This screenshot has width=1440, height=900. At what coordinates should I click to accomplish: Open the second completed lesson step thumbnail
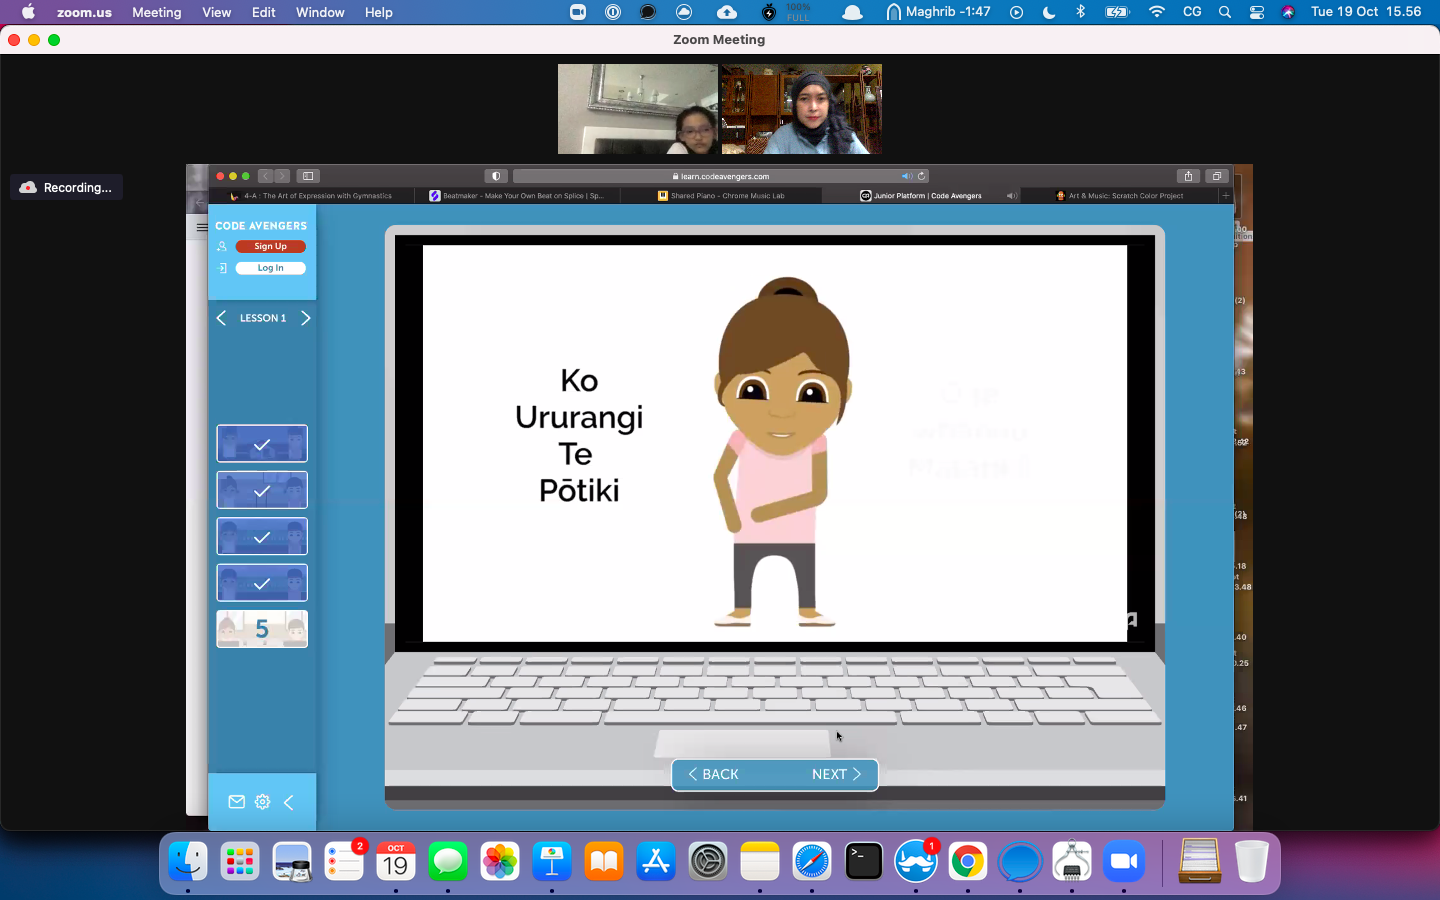click(x=262, y=490)
